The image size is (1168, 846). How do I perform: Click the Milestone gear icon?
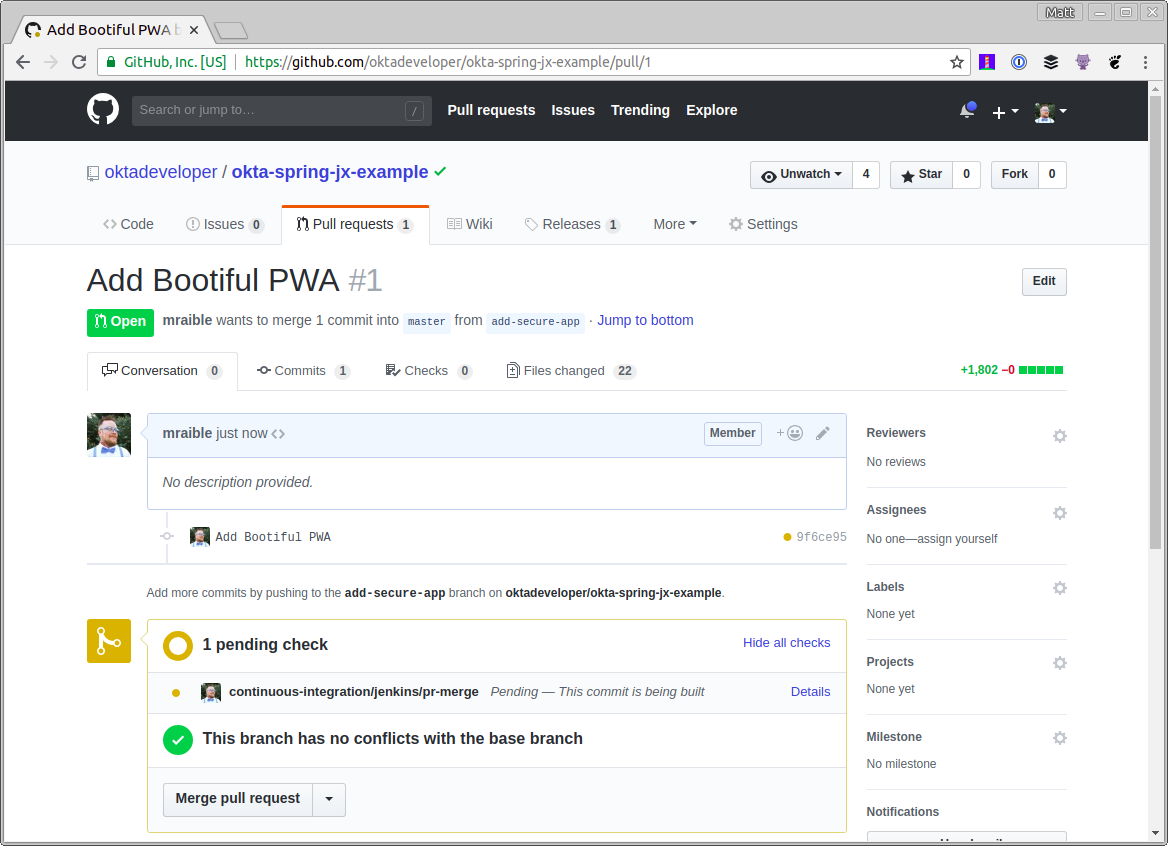pos(1059,738)
